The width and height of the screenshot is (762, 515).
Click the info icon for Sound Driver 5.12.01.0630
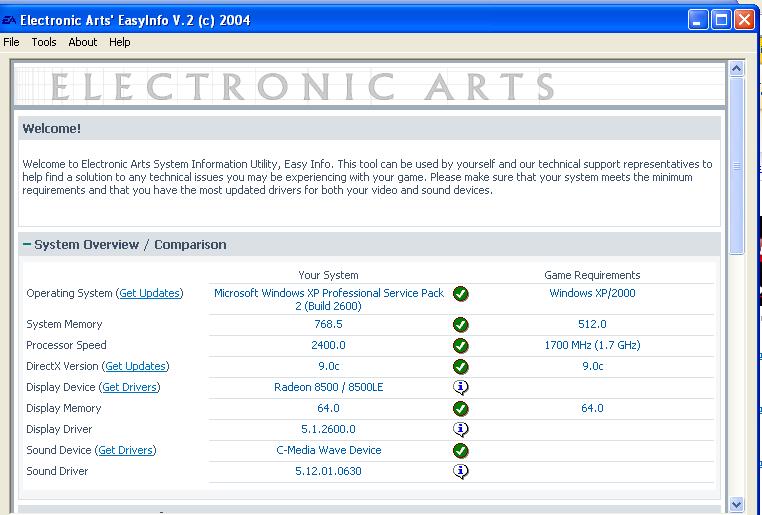pyautogui.click(x=460, y=471)
